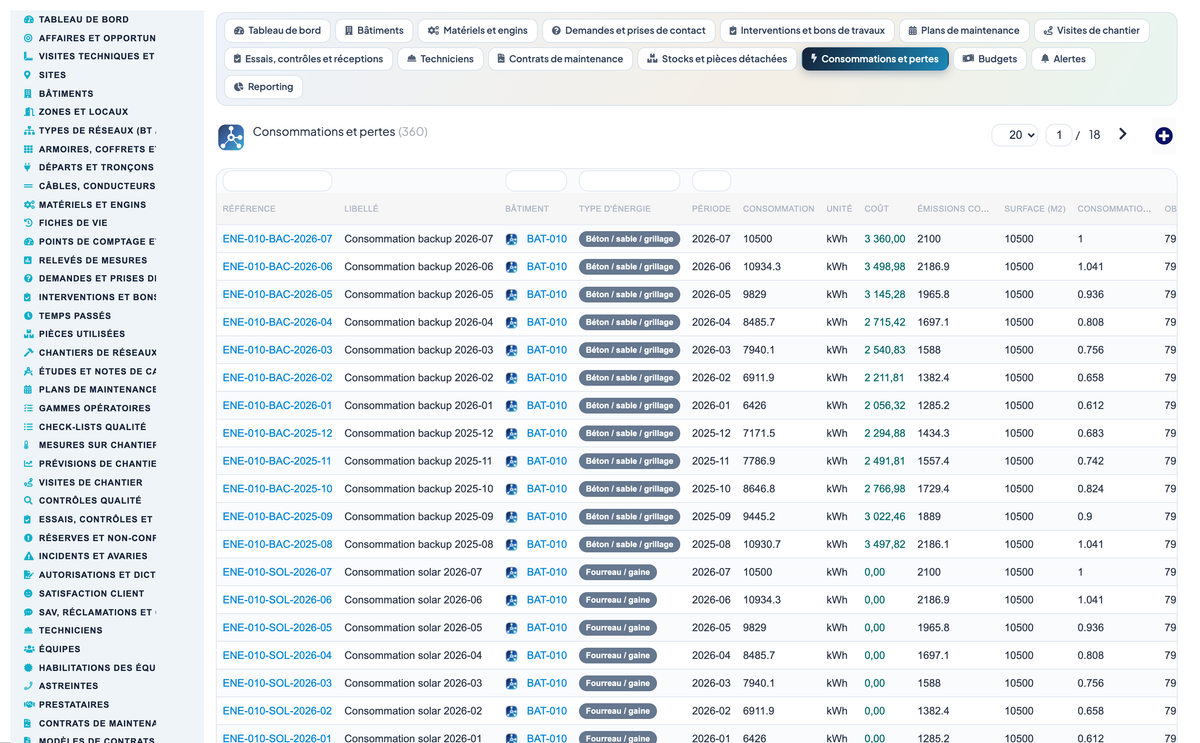Click building icon in row ENE-010-SOL-2026-07
The width and height of the screenshot is (1200, 743).
pyautogui.click(x=512, y=573)
